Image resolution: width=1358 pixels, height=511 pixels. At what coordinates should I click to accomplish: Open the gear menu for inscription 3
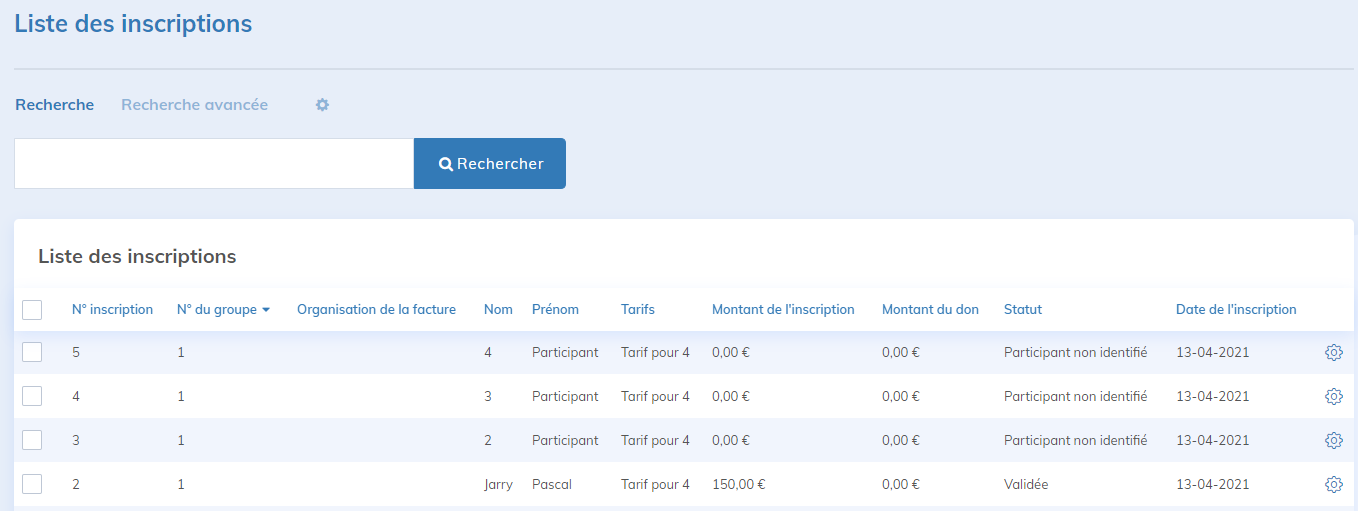point(1333,441)
